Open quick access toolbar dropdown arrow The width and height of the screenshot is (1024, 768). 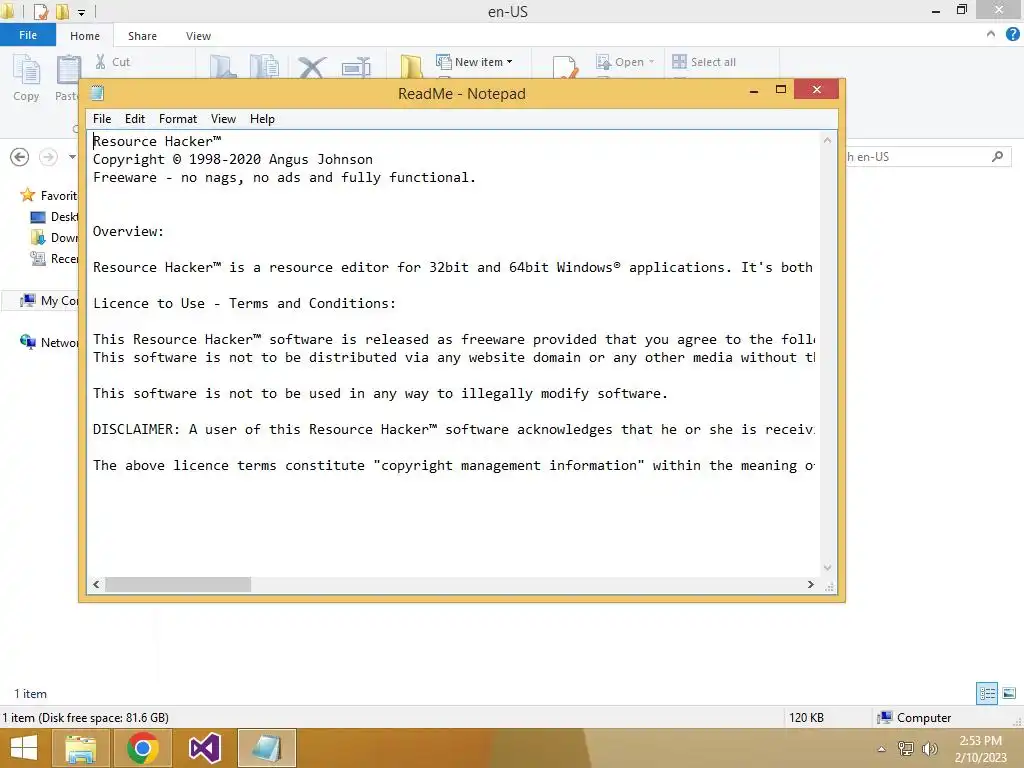[x=81, y=12]
